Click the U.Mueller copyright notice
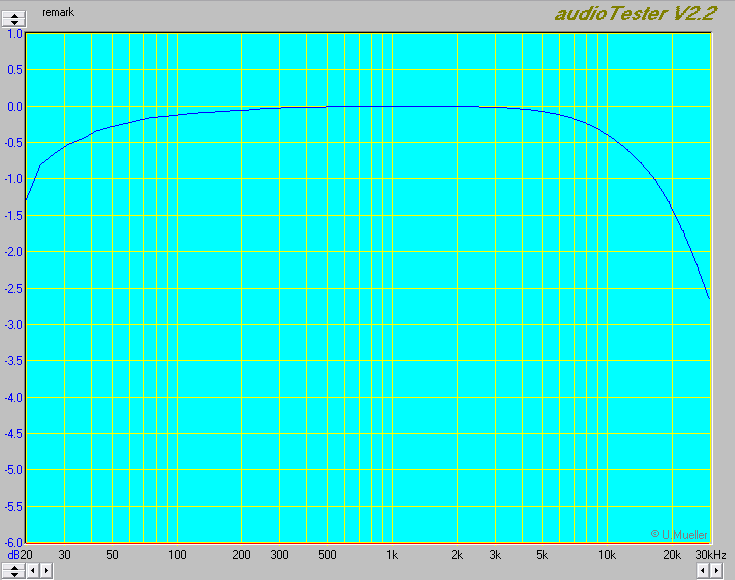Image resolution: width=735 pixels, height=580 pixels. click(x=679, y=534)
